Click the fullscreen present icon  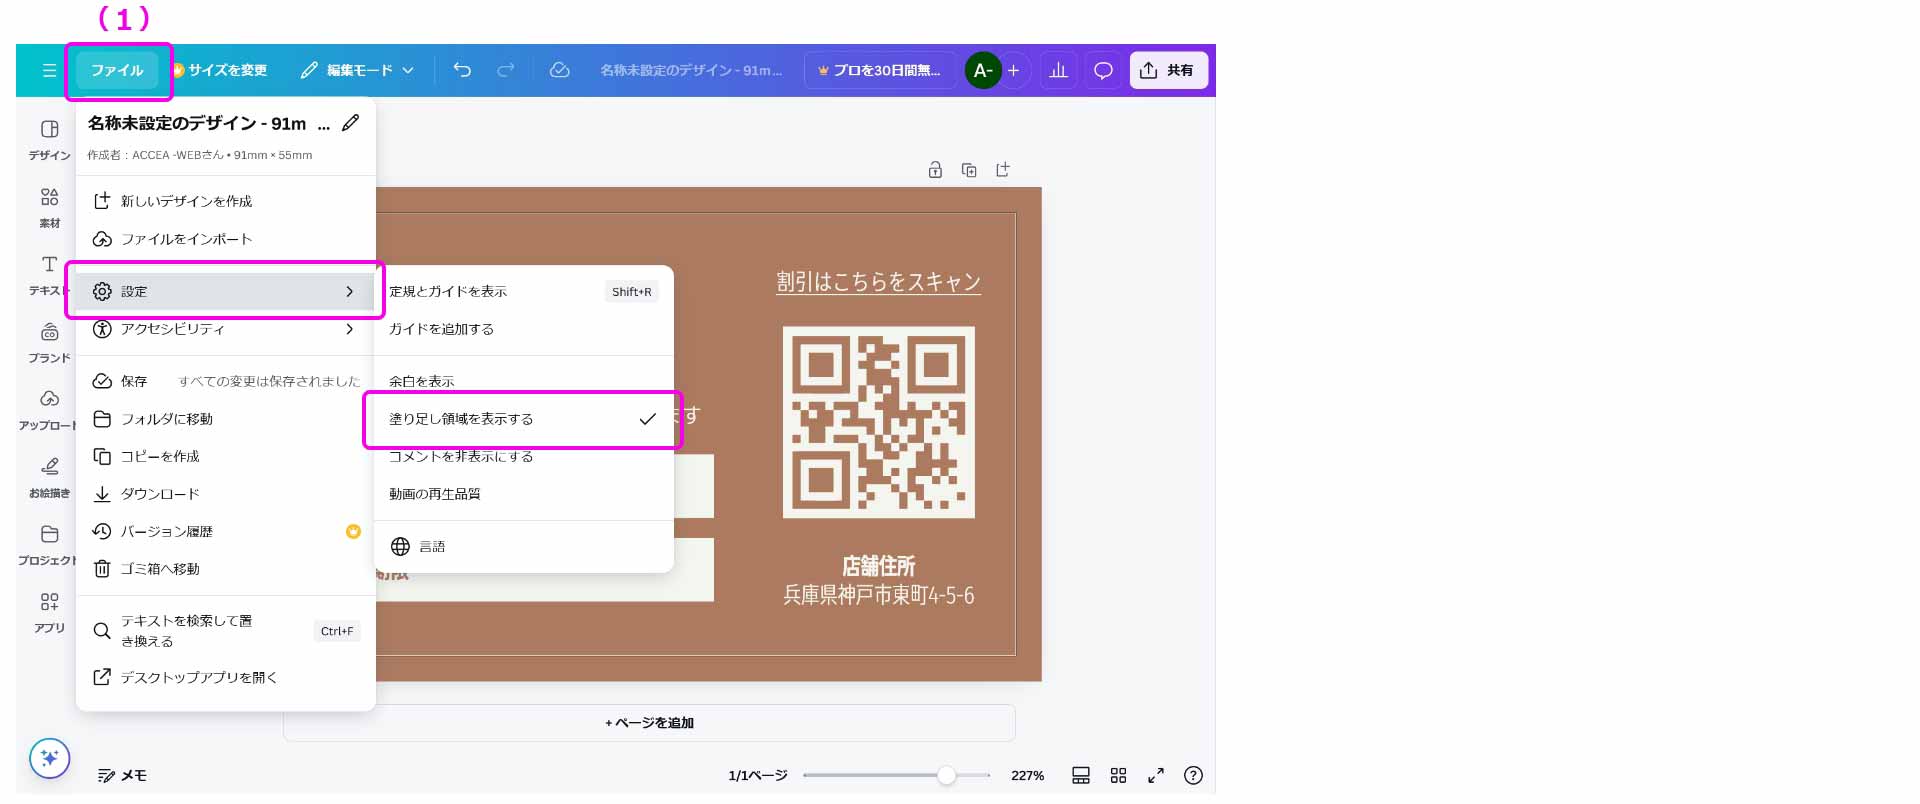pyautogui.click(x=1156, y=775)
